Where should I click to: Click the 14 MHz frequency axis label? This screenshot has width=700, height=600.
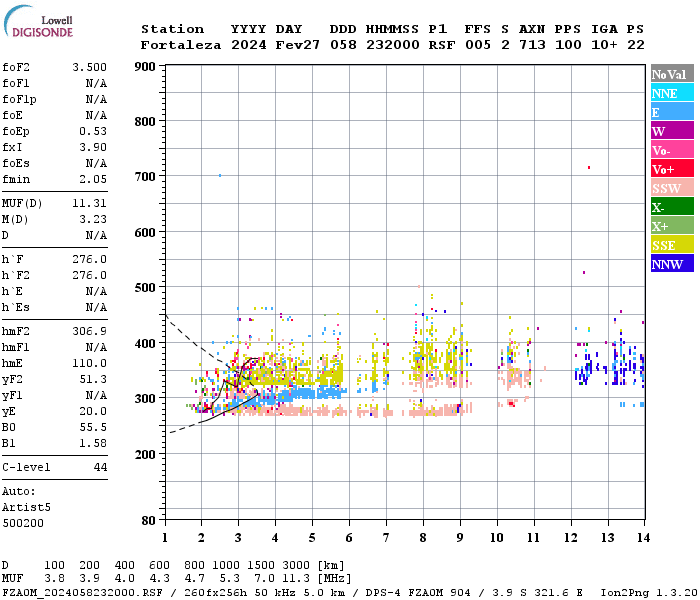click(x=643, y=538)
